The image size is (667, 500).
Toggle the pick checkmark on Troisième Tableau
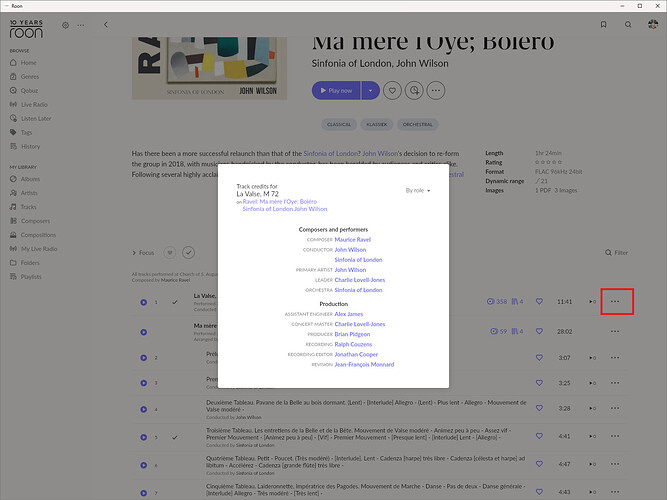tap(174, 437)
